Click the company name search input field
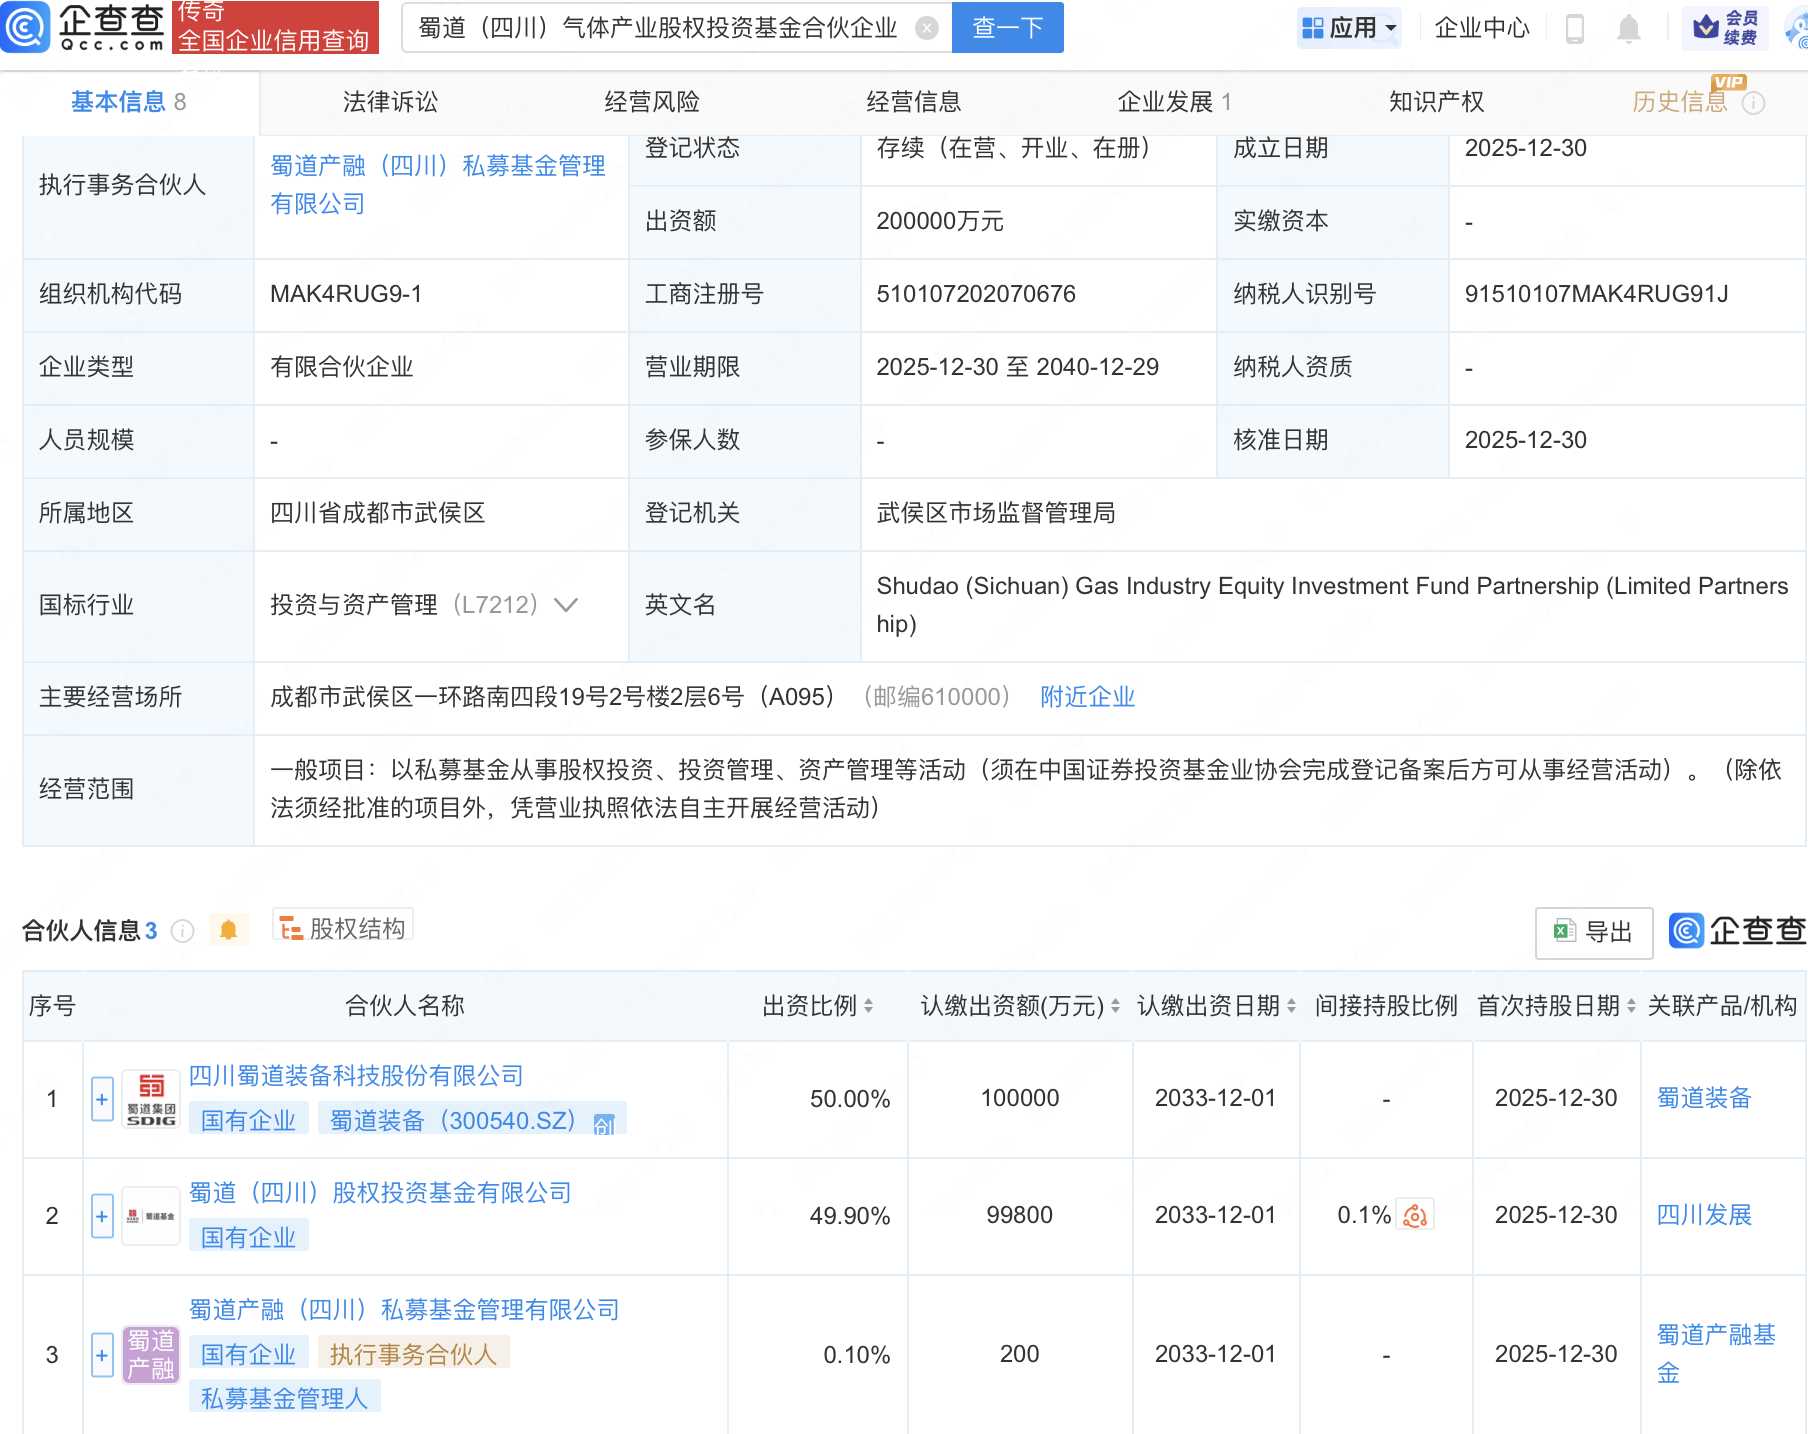The width and height of the screenshot is (1808, 1434). [x=660, y=28]
